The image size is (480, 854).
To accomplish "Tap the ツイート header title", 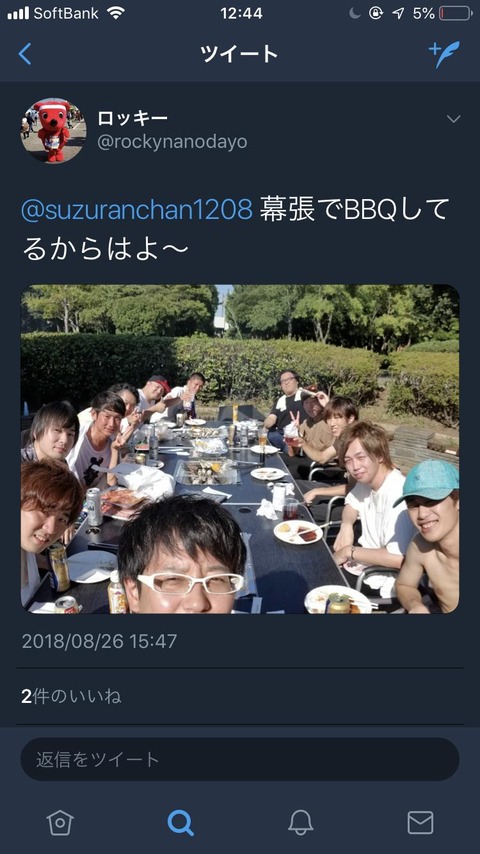I will 239,54.
